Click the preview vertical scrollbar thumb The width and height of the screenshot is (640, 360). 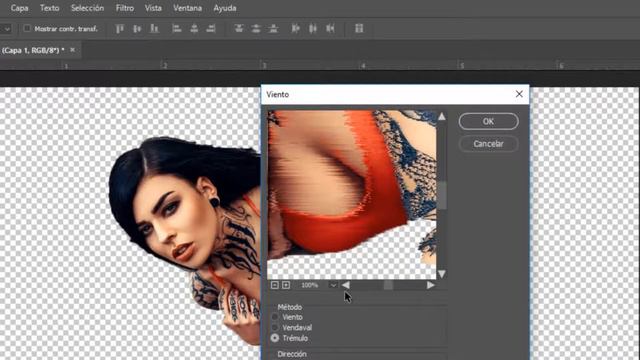point(442,195)
